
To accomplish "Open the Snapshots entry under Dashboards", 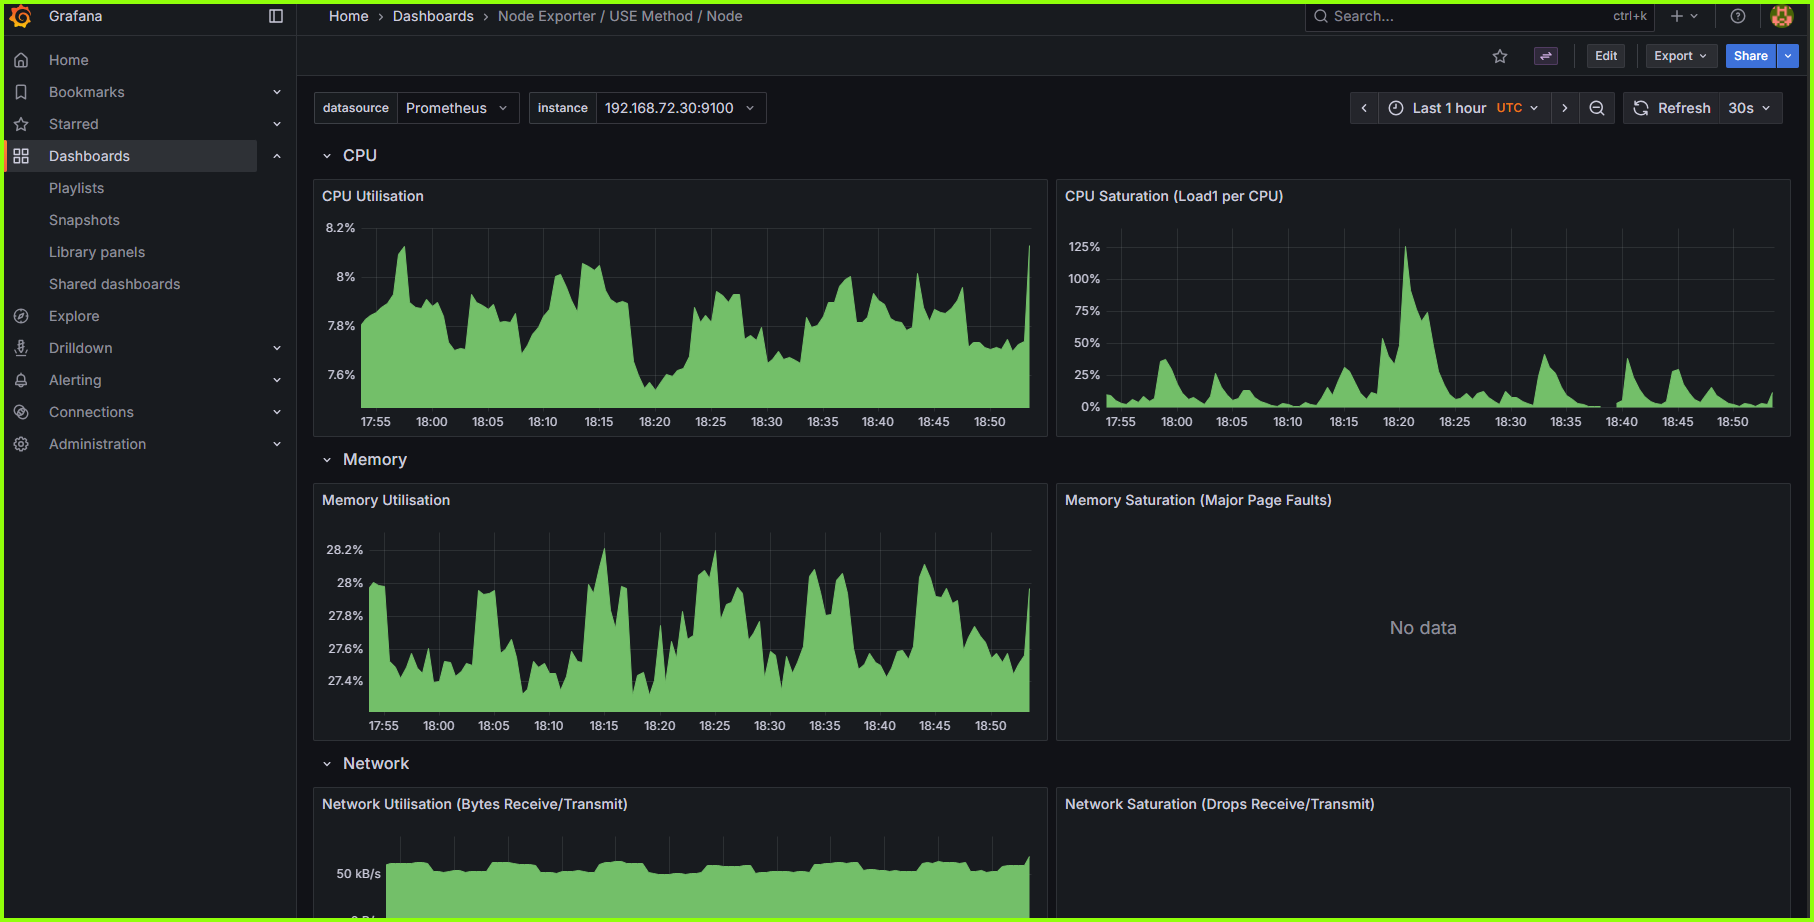I will 84,220.
